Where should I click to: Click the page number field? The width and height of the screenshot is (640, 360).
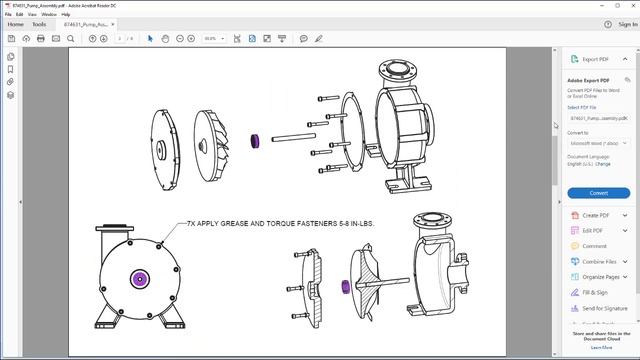coord(120,39)
